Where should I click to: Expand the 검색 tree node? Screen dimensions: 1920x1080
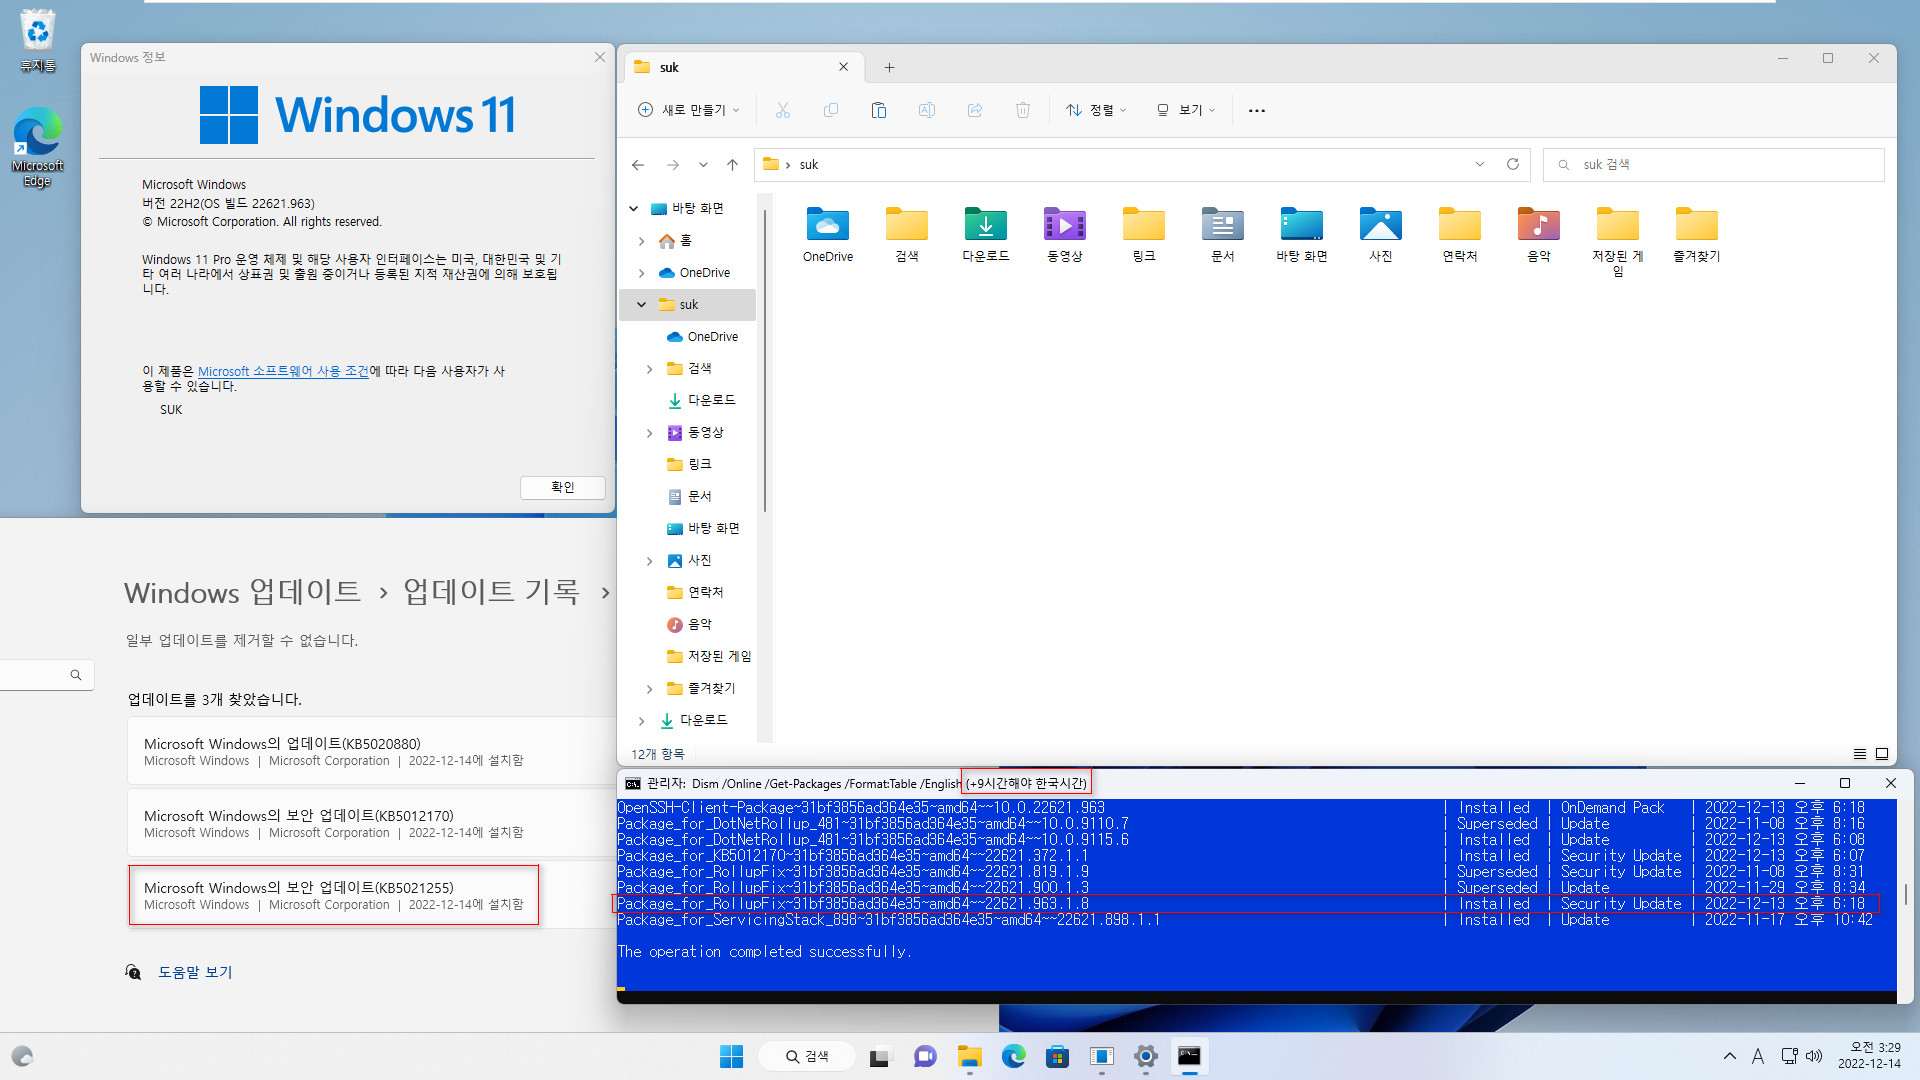tap(649, 369)
